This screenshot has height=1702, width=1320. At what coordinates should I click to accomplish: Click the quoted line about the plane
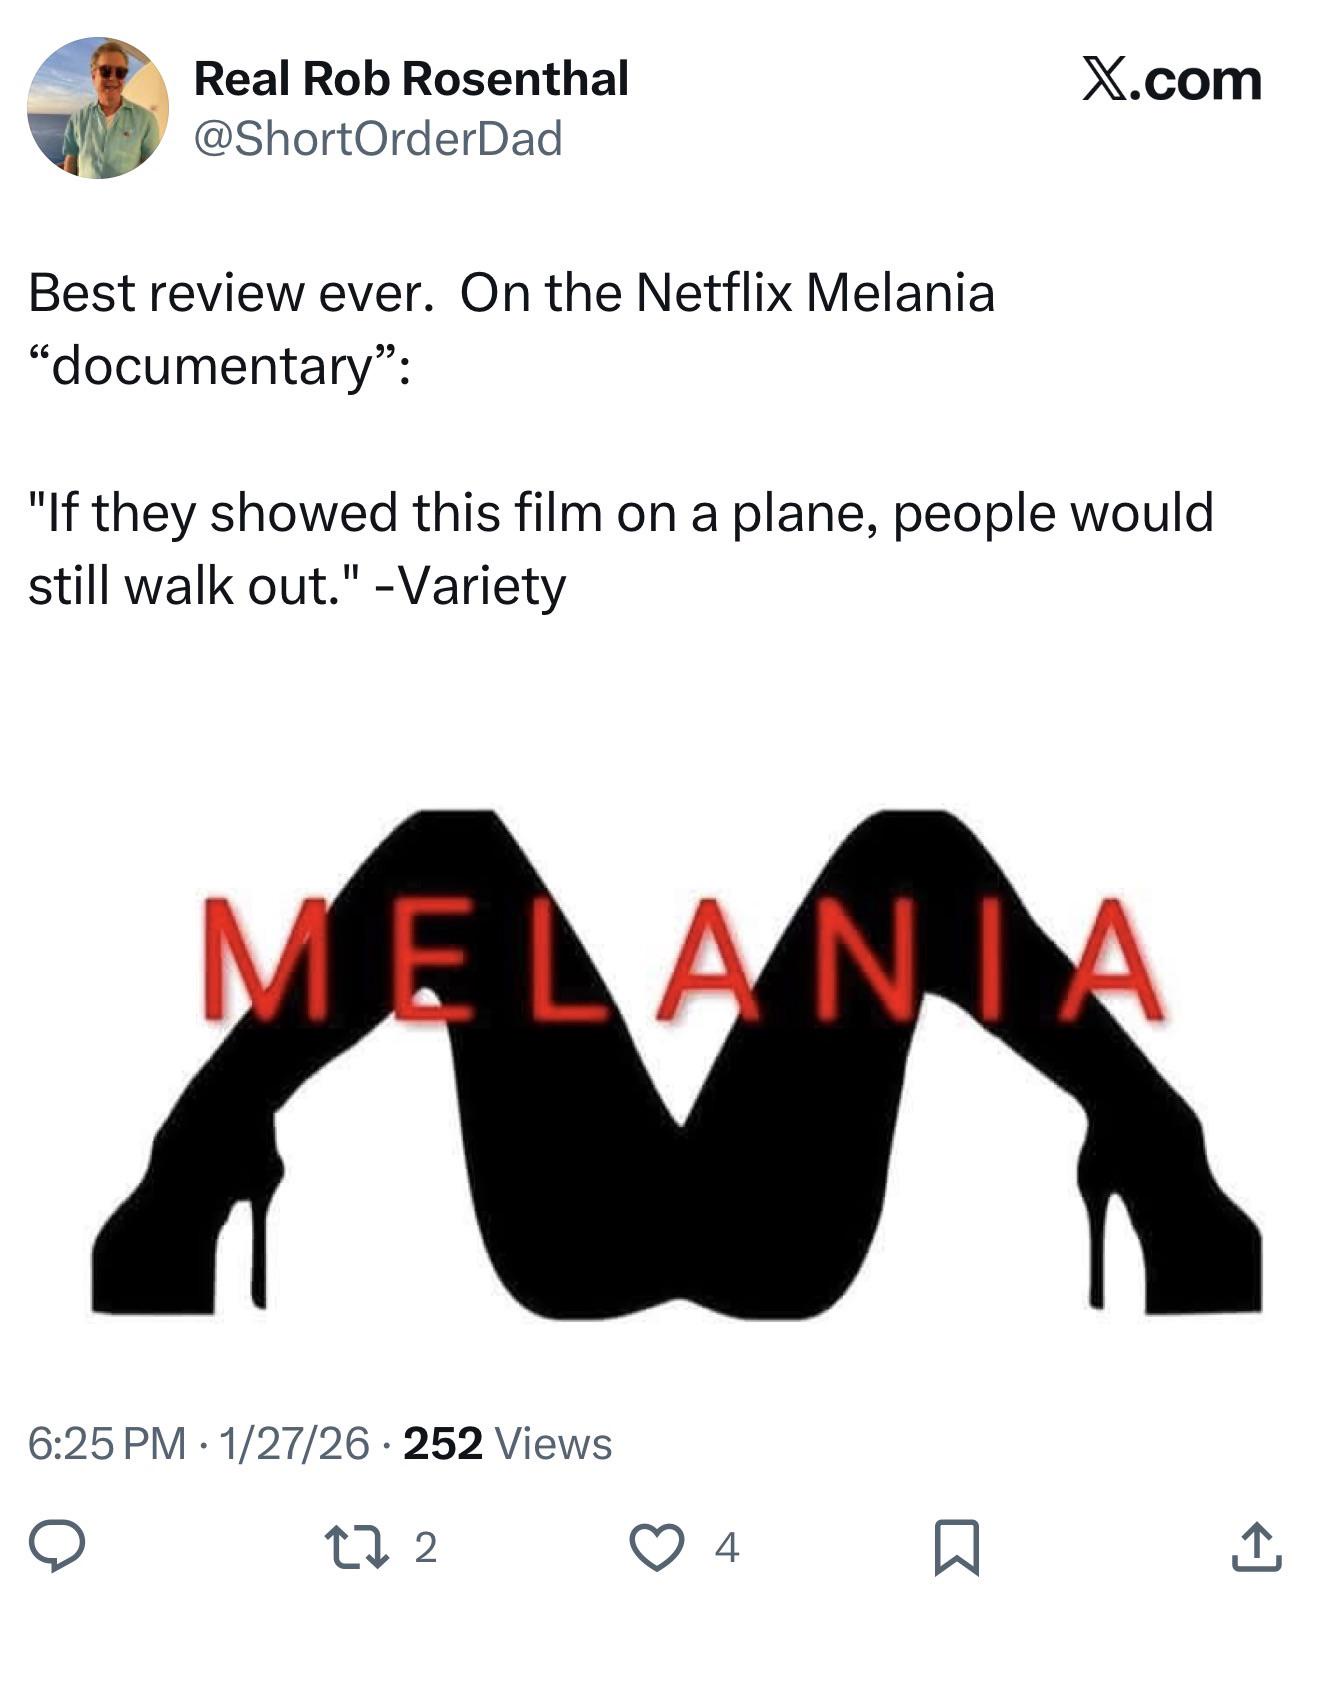tap(620, 513)
